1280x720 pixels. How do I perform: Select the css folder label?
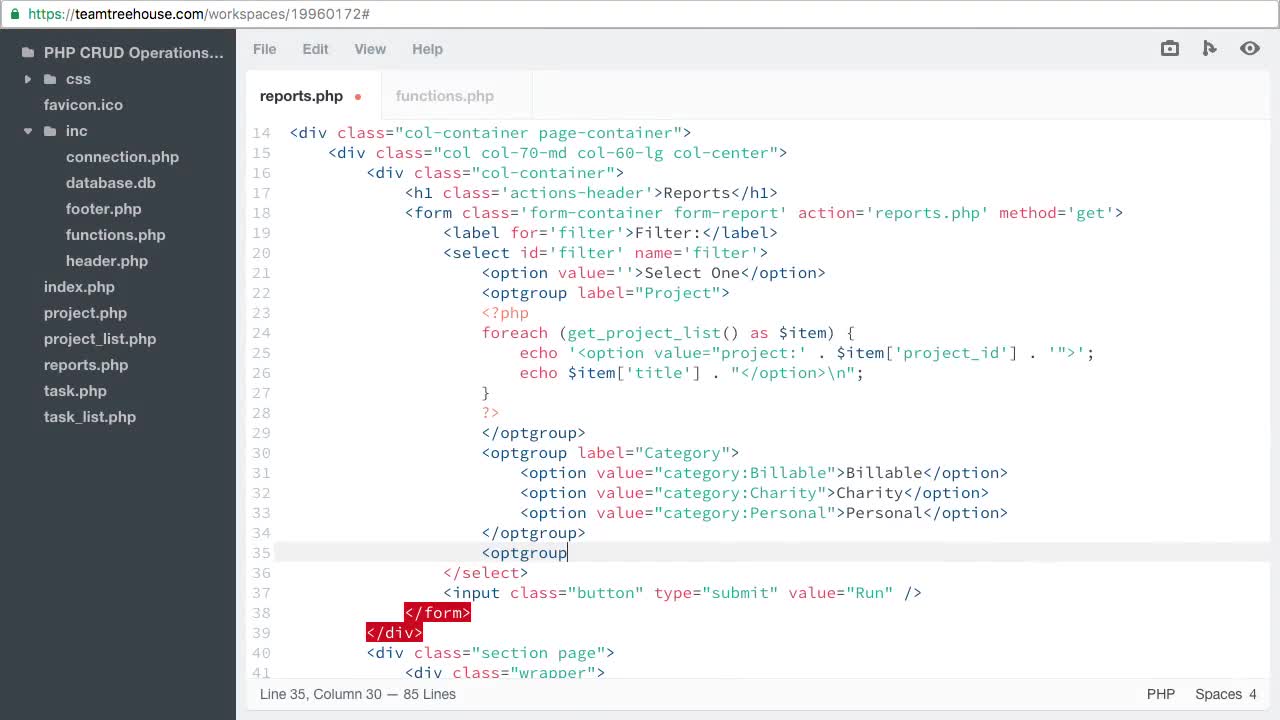78,79
